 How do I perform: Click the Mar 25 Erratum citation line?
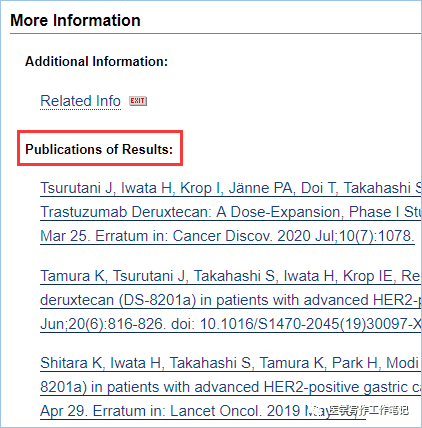click(x=227, y=236)
